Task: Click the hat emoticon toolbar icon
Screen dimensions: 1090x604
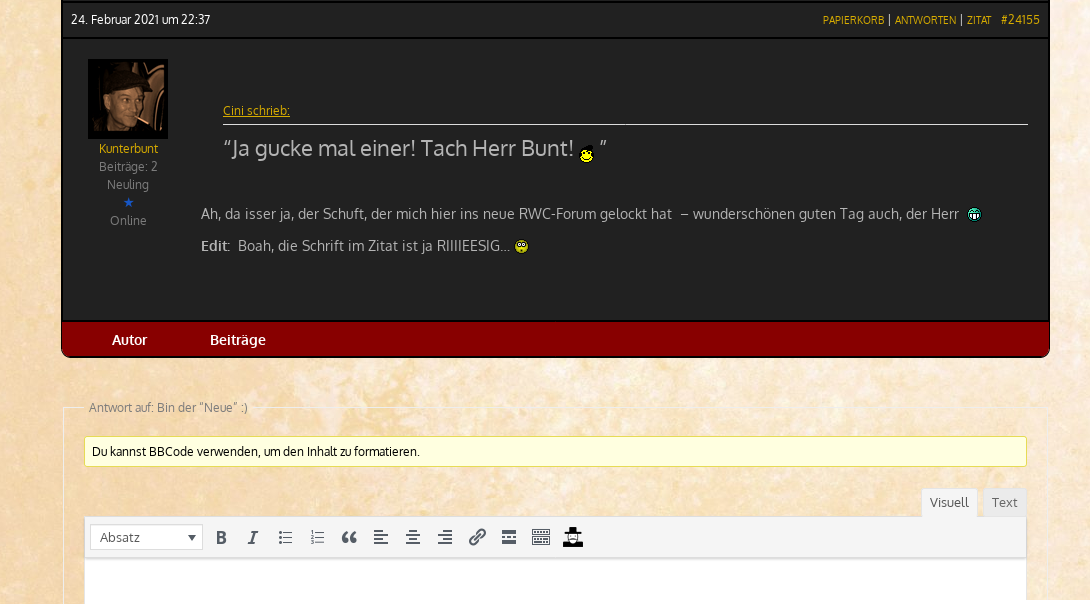Action: click(573, 537)
